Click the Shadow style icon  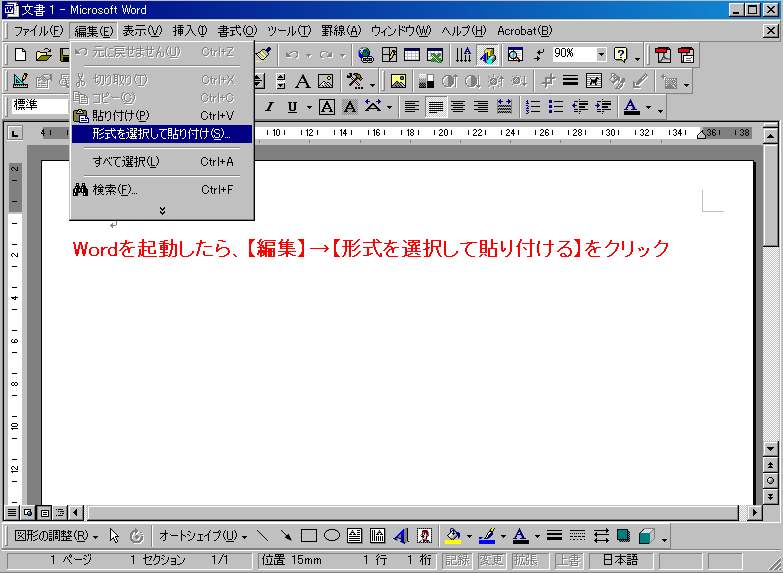(623, 536)
